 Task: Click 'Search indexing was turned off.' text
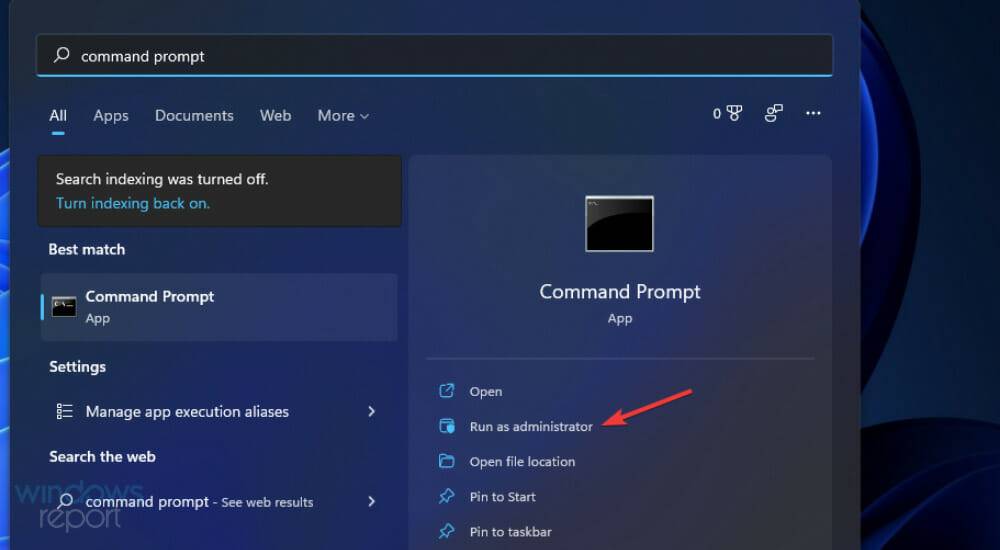[162, 179]
